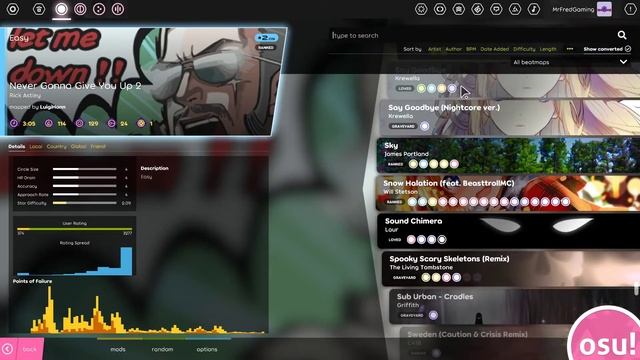This screenshot has width=640, height=360.
Task: Click the oval eye-shaped toolbar icon
Action: [440, 9]
